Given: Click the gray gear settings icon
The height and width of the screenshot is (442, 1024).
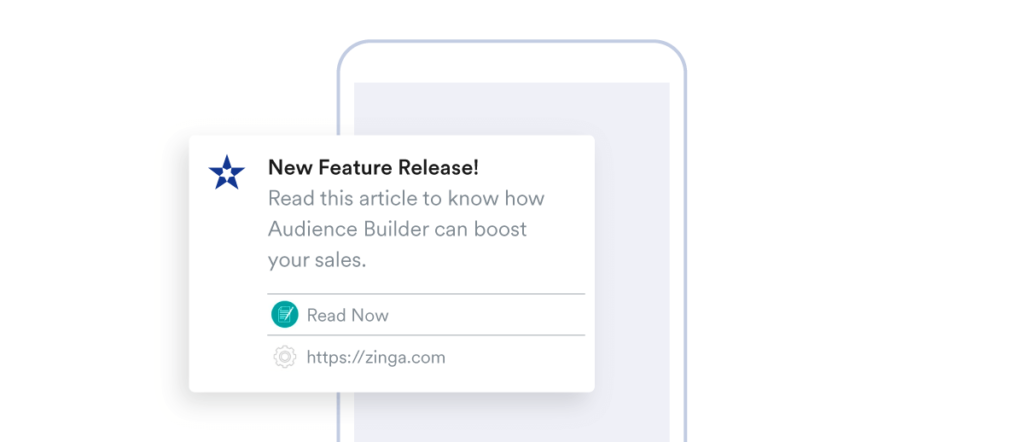Looking at the screenshot, I should pyautogui.click(x=285, y=357).
